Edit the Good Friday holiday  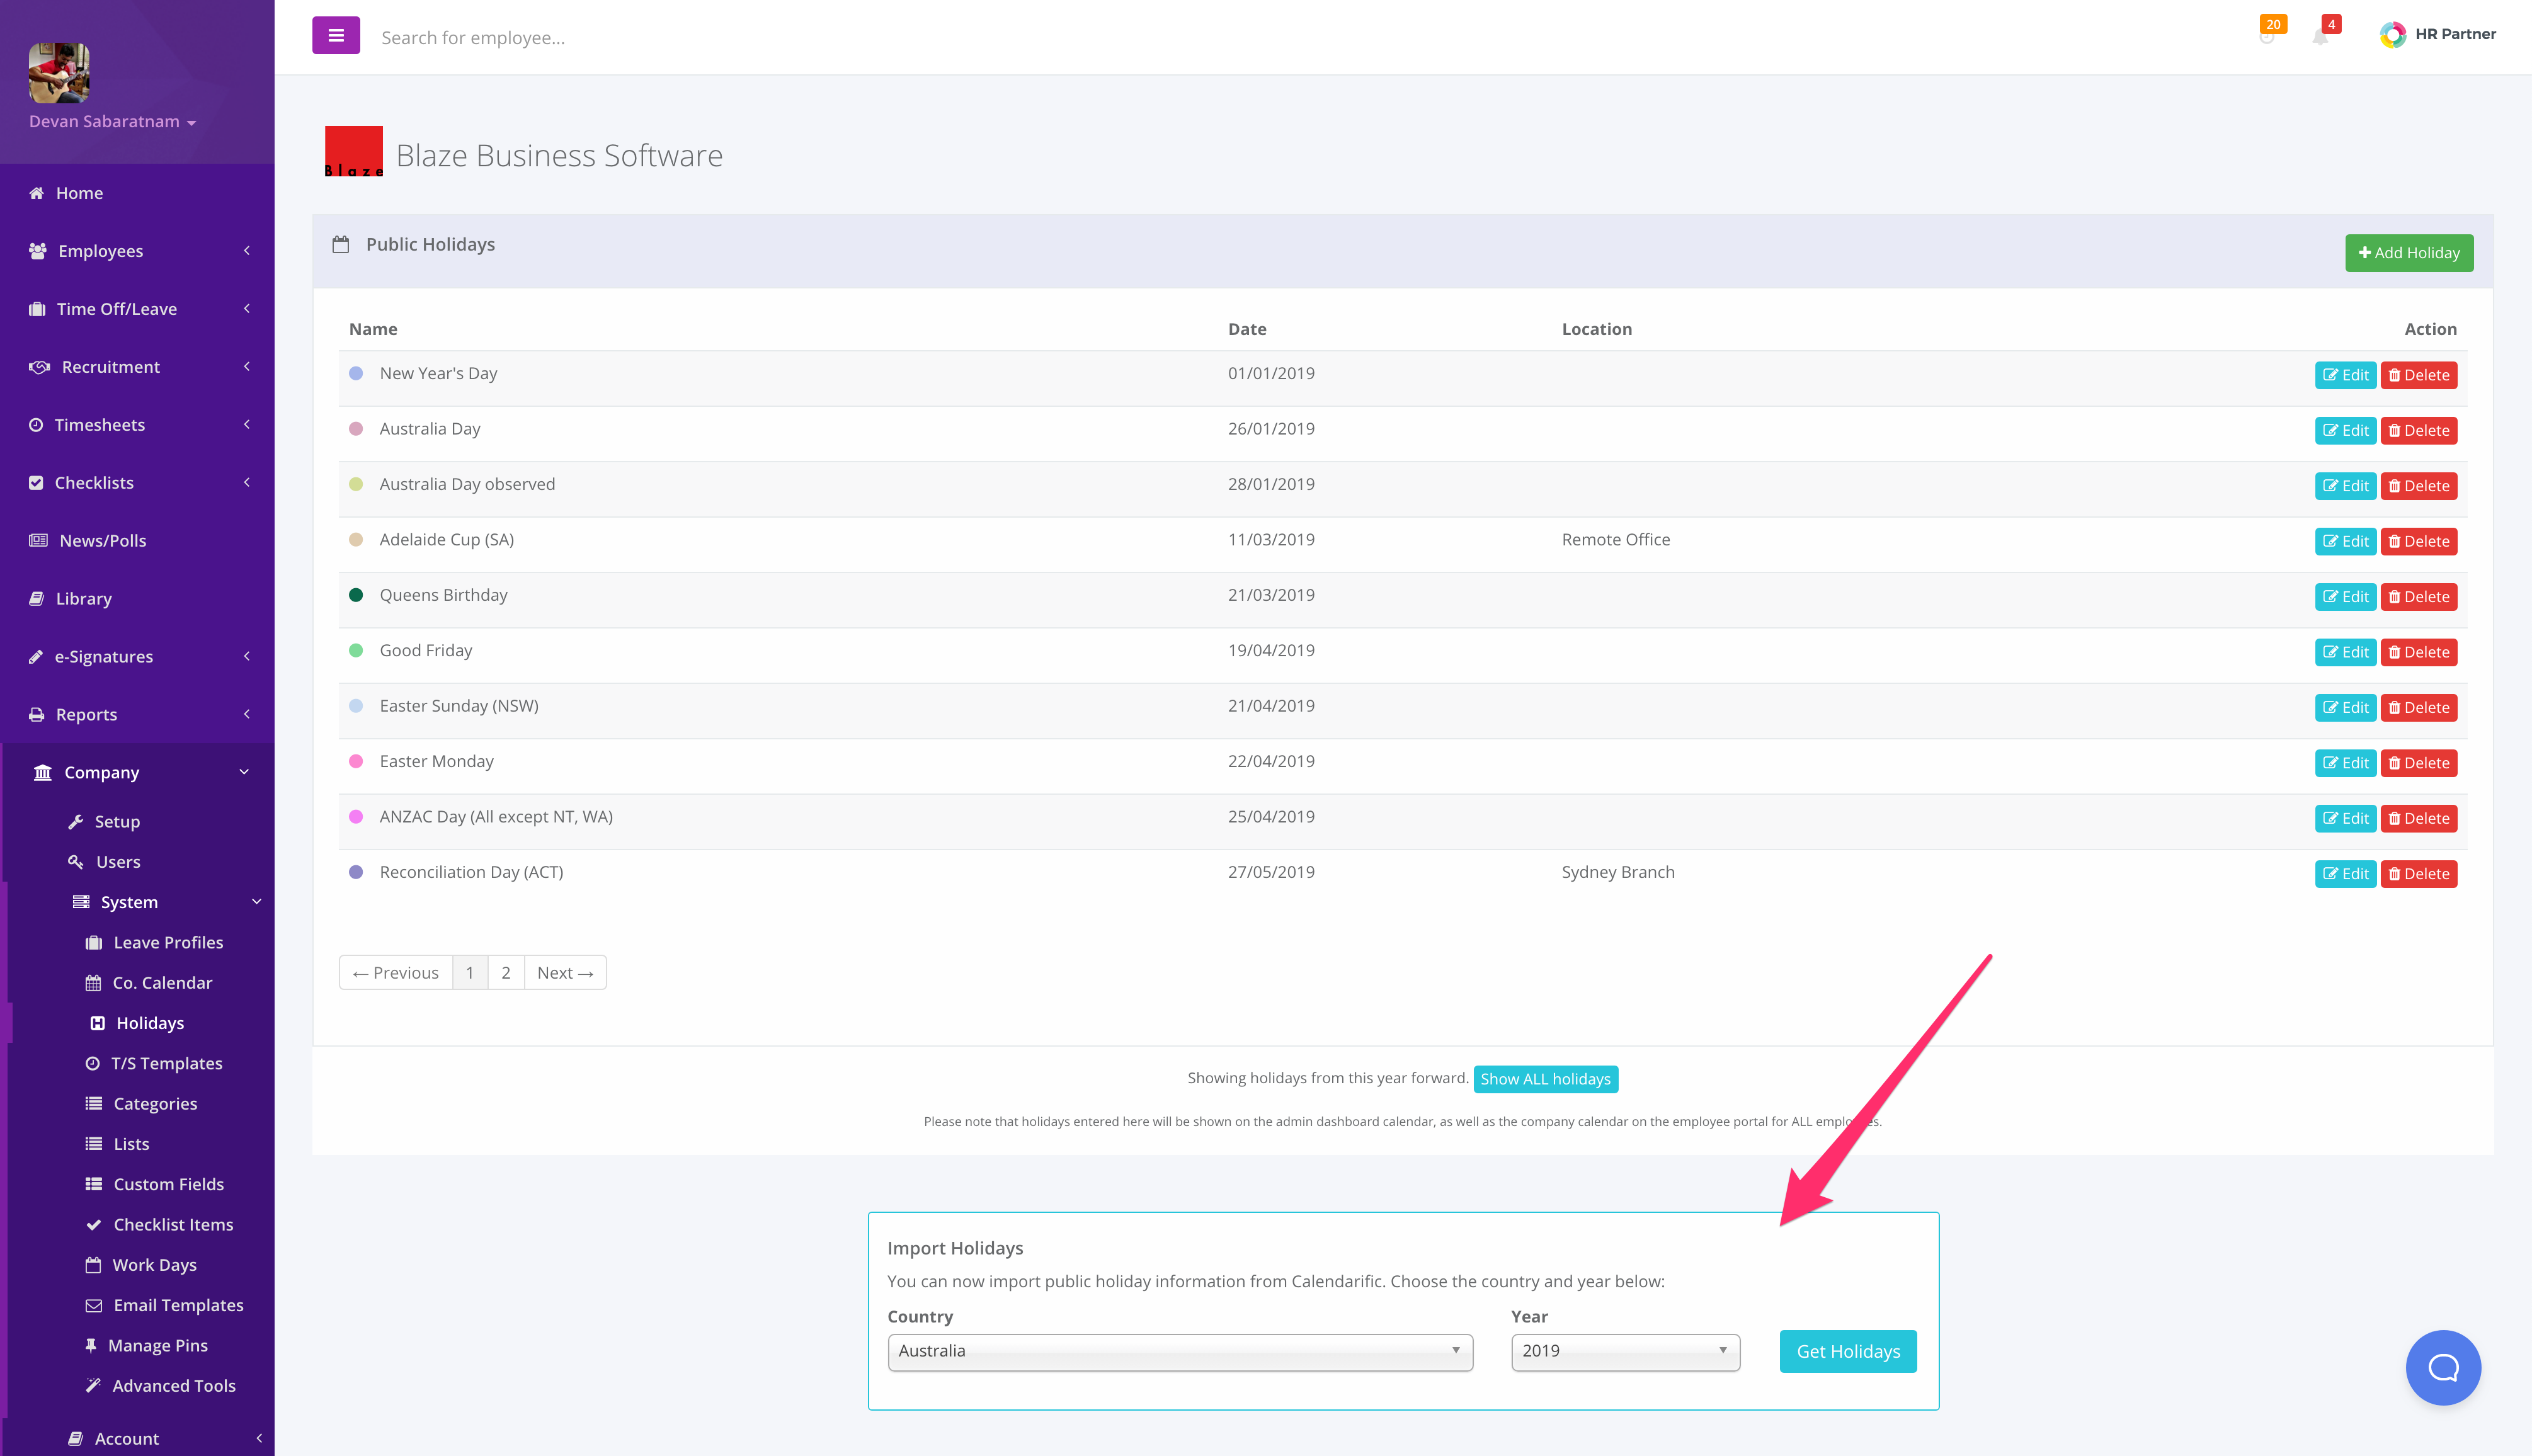[2345, 653]
